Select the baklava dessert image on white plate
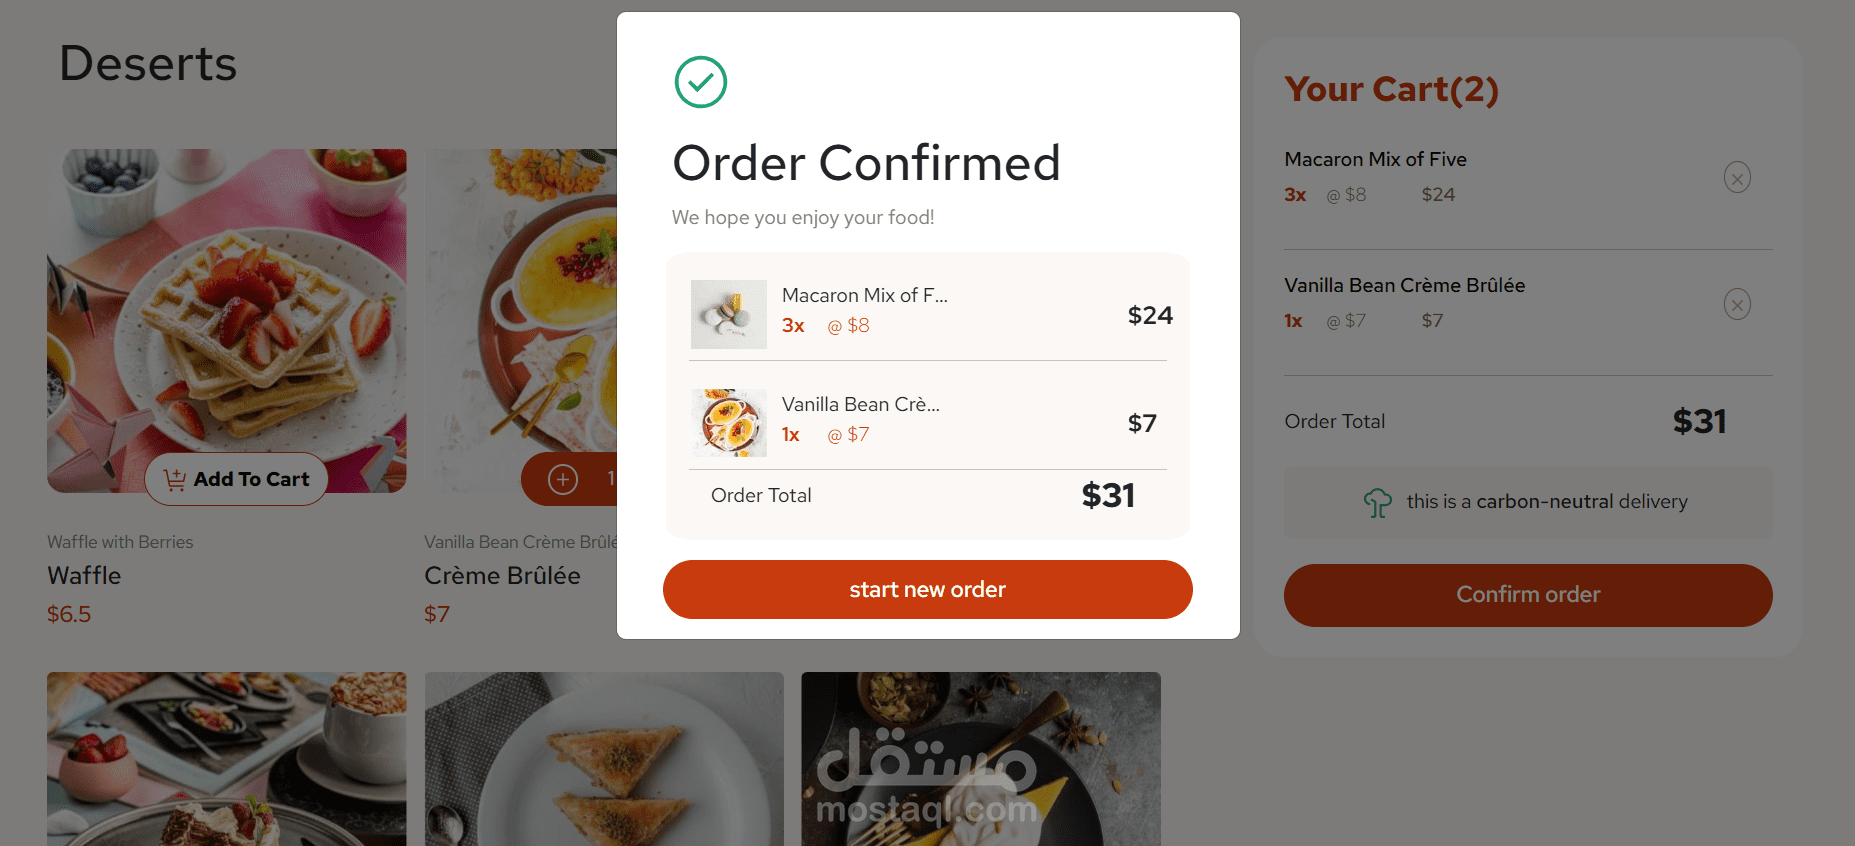The height and width of the screenshot is (846, 1855). click(604, 759)
